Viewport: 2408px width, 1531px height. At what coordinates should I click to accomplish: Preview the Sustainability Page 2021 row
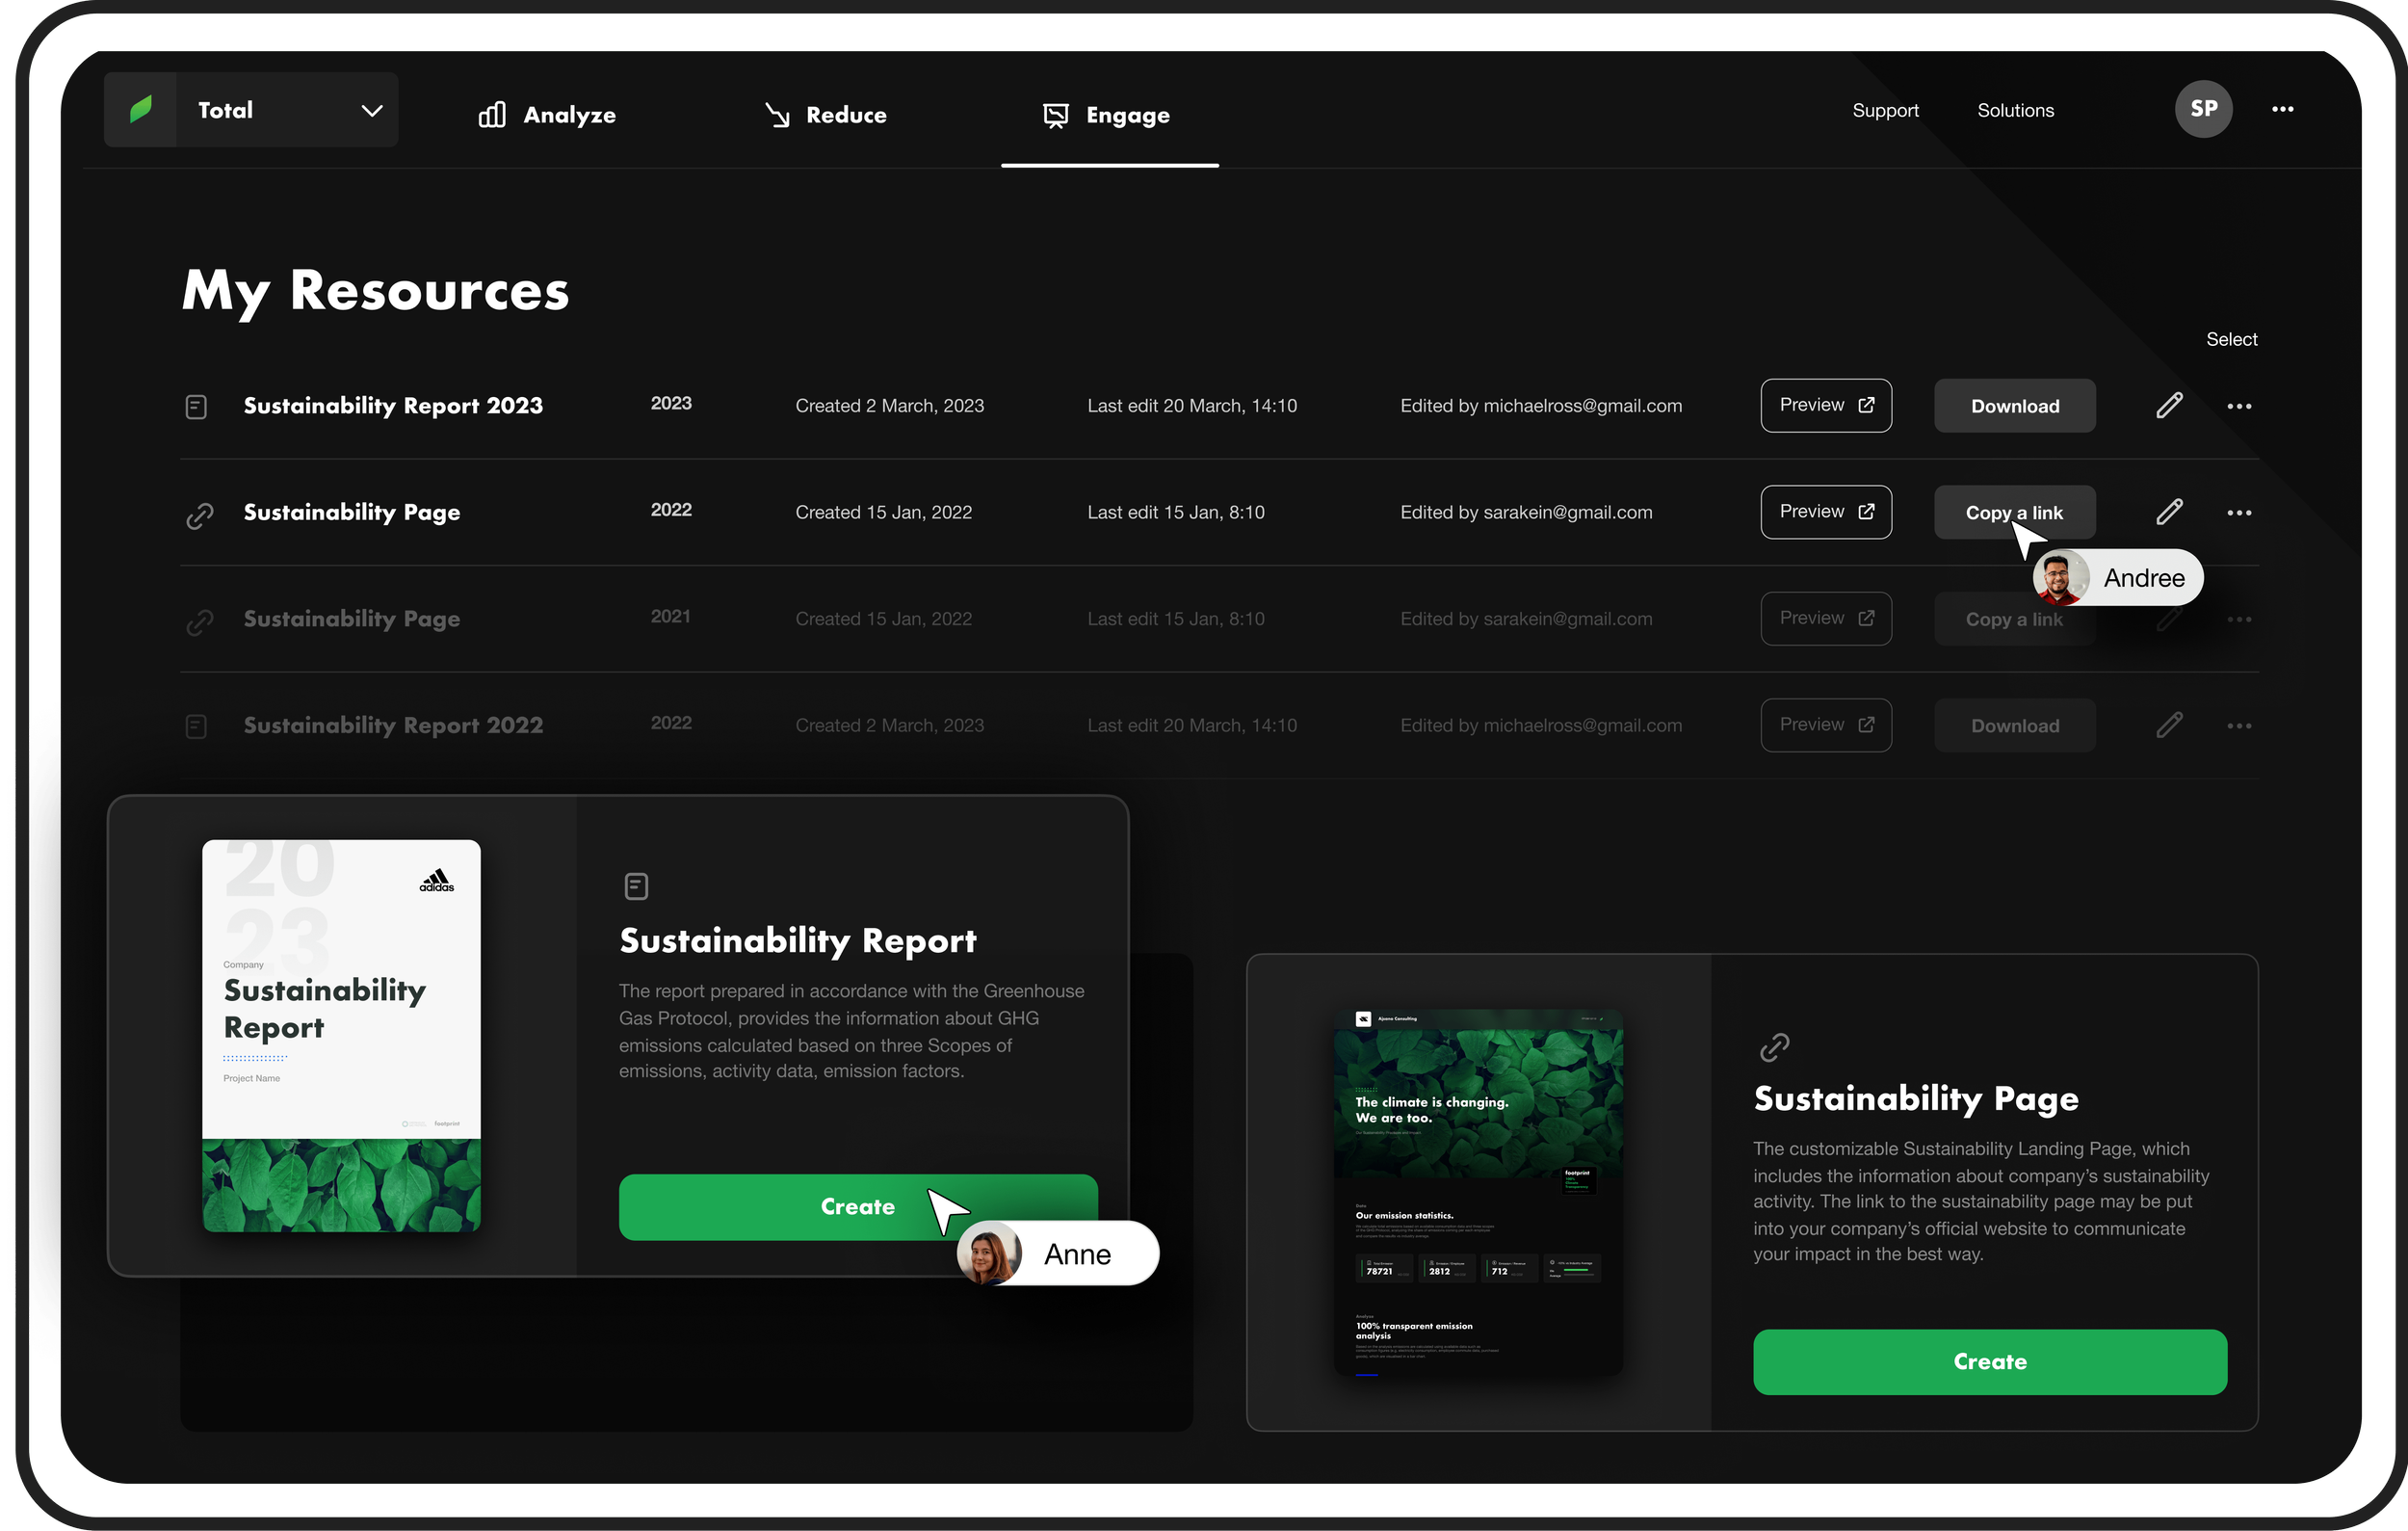click(x=1825, y=618)
